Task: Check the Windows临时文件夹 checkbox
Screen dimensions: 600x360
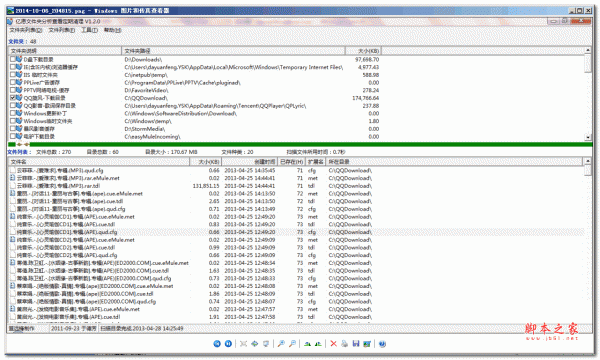Action: [x=13, y=121]
